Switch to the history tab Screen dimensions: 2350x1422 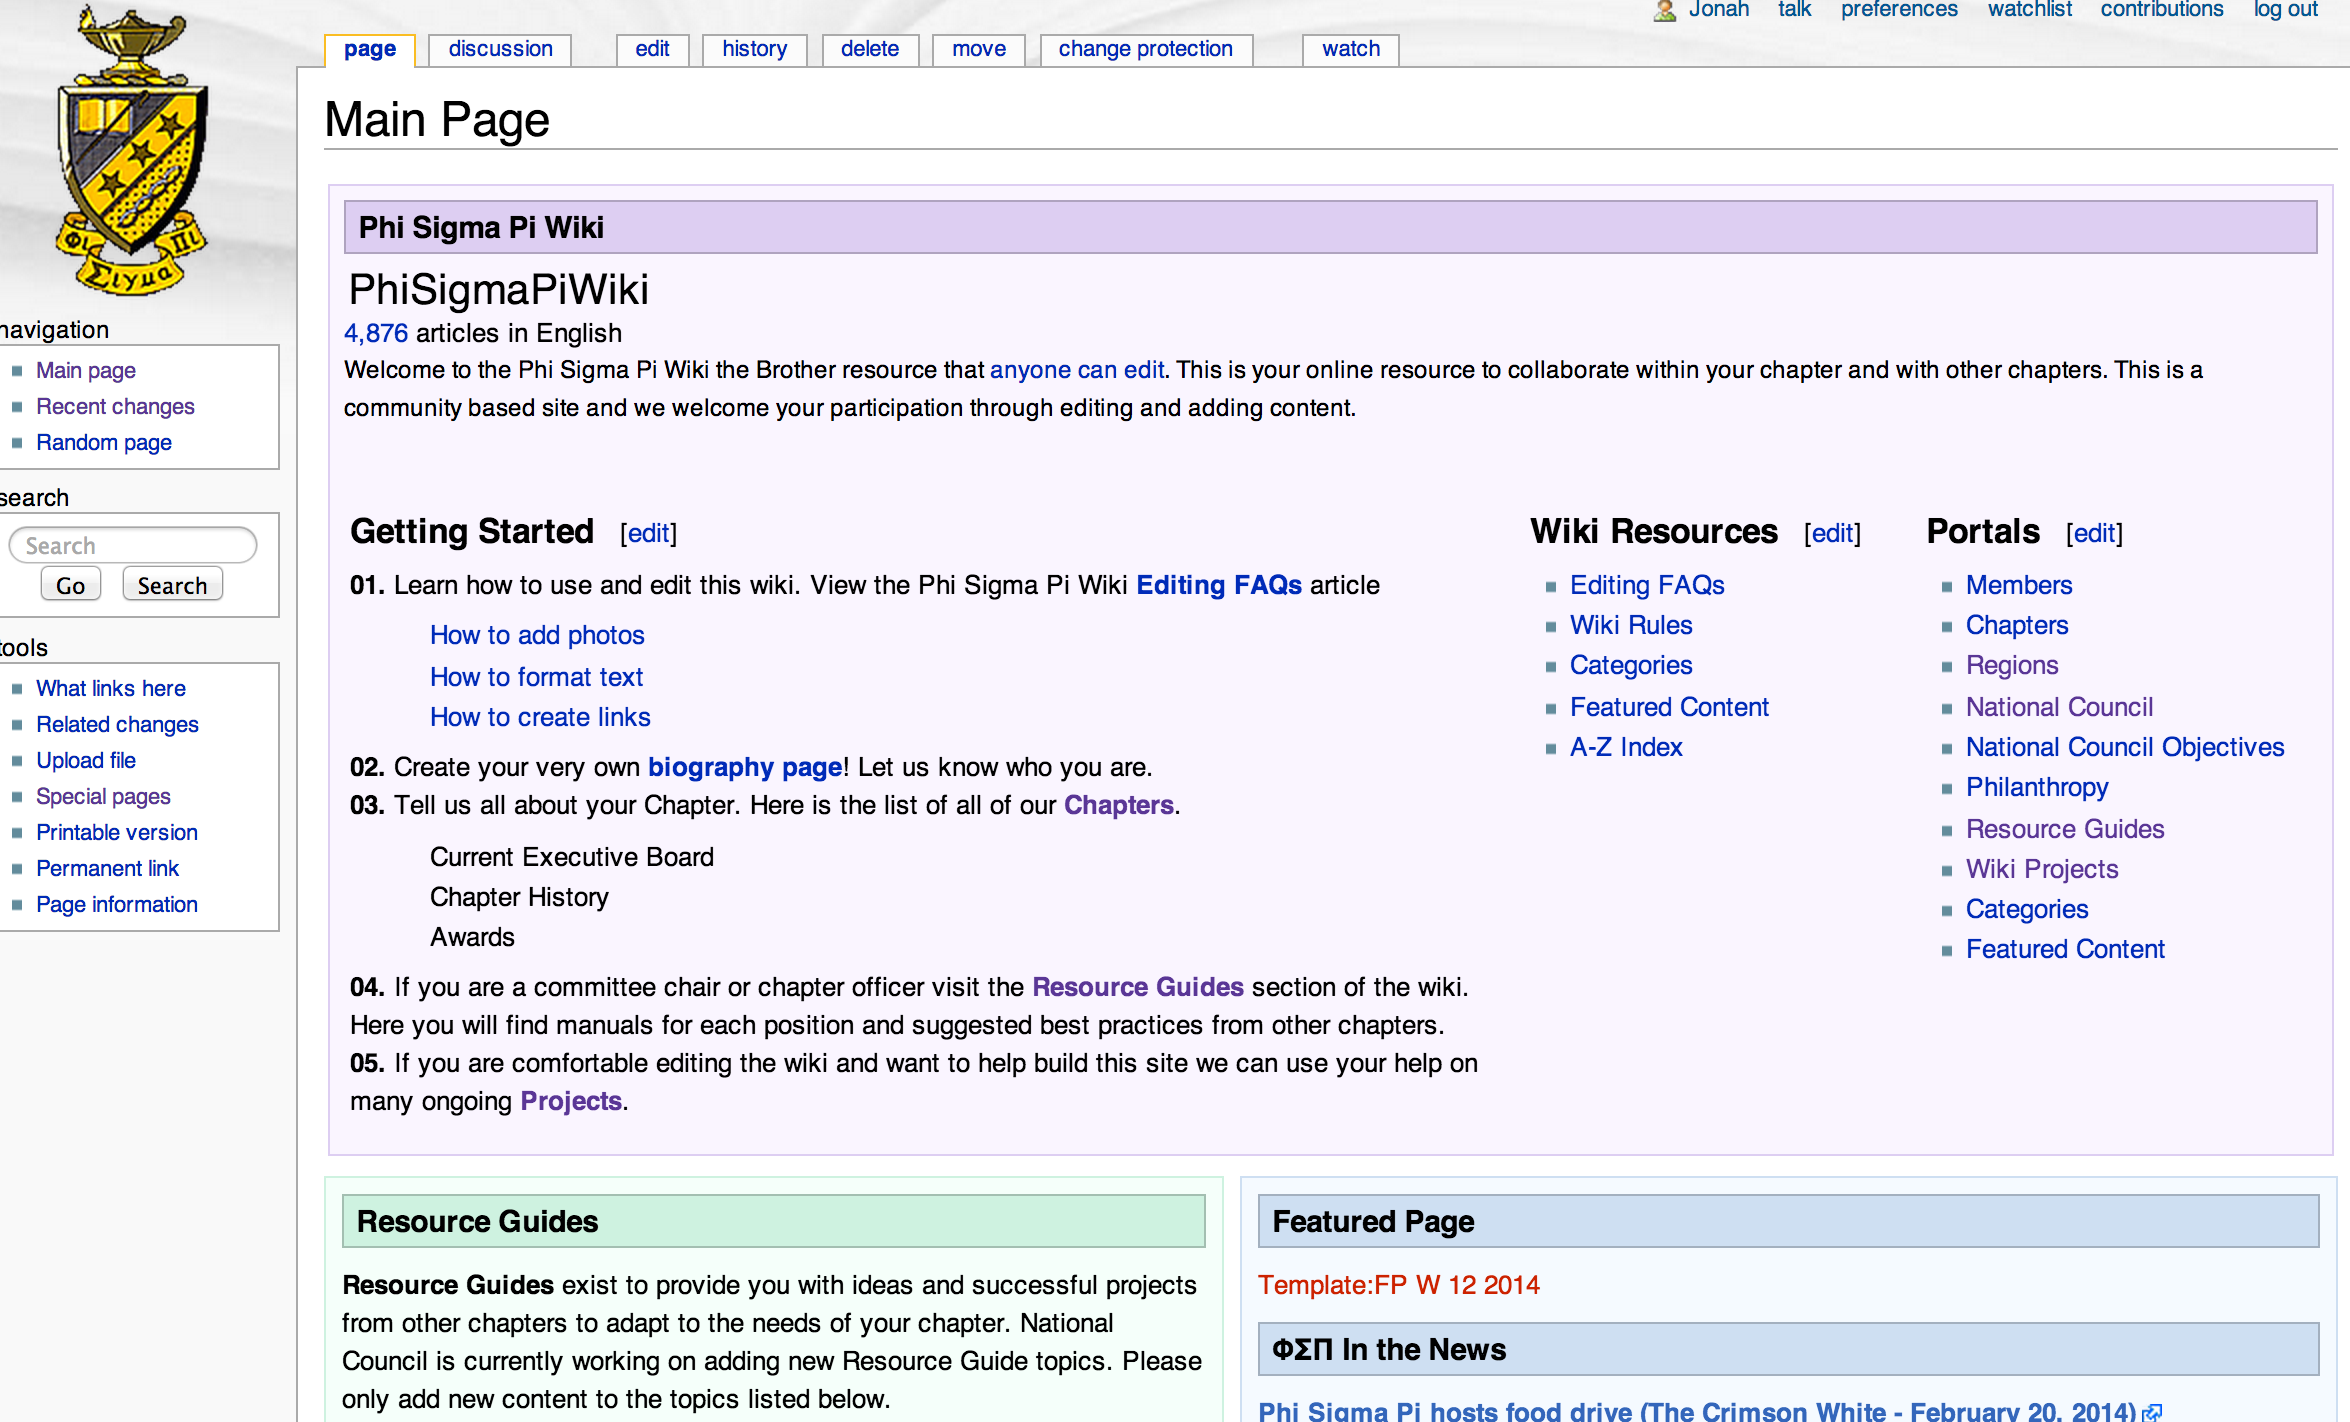[754, 49]
